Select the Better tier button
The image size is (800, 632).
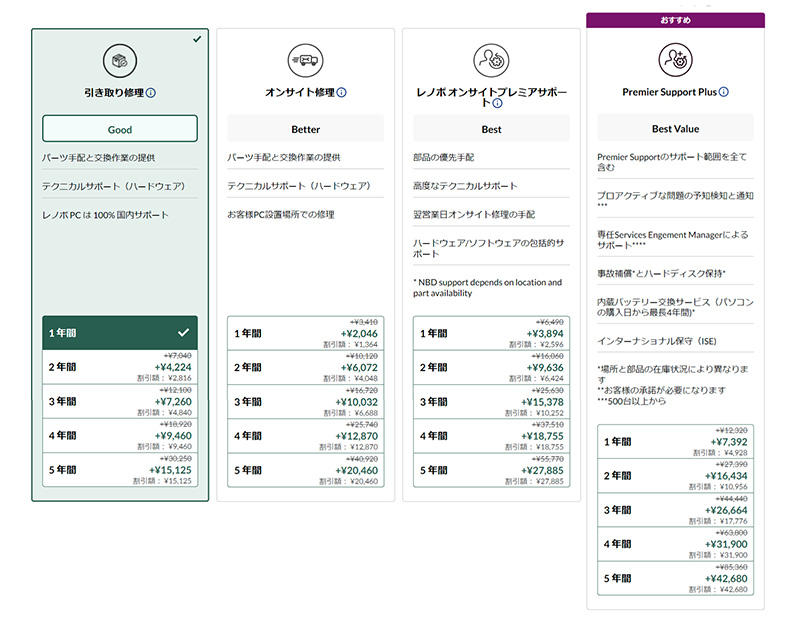pyautogui.click(x=306, y=129)
